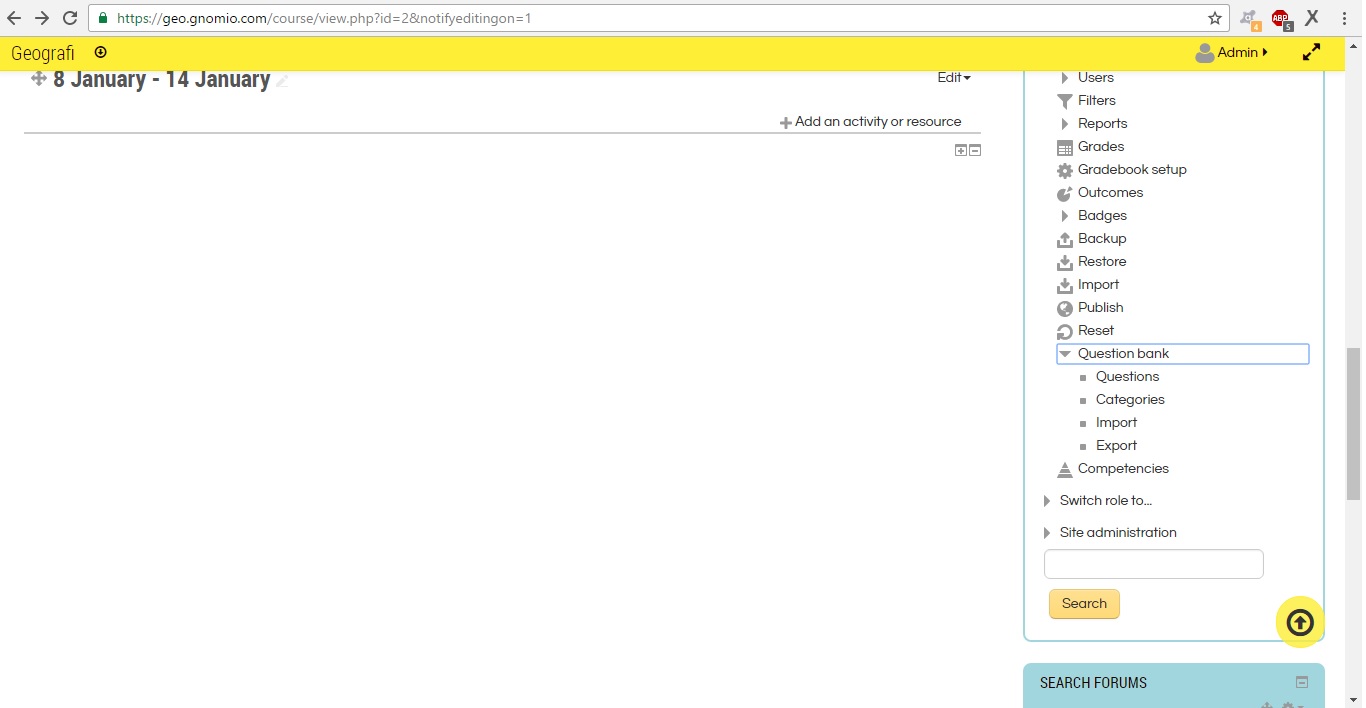Click the expand-all plus box icon

[961, 150]
